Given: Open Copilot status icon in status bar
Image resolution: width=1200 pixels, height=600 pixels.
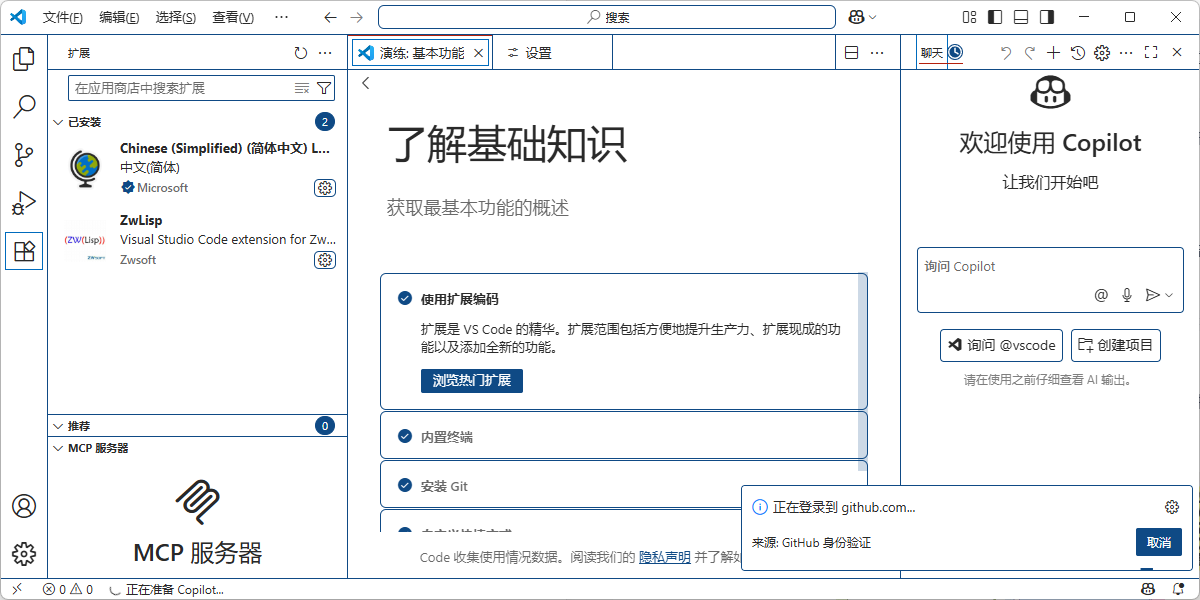Looking at the screenshot, I should (1148, 589).
